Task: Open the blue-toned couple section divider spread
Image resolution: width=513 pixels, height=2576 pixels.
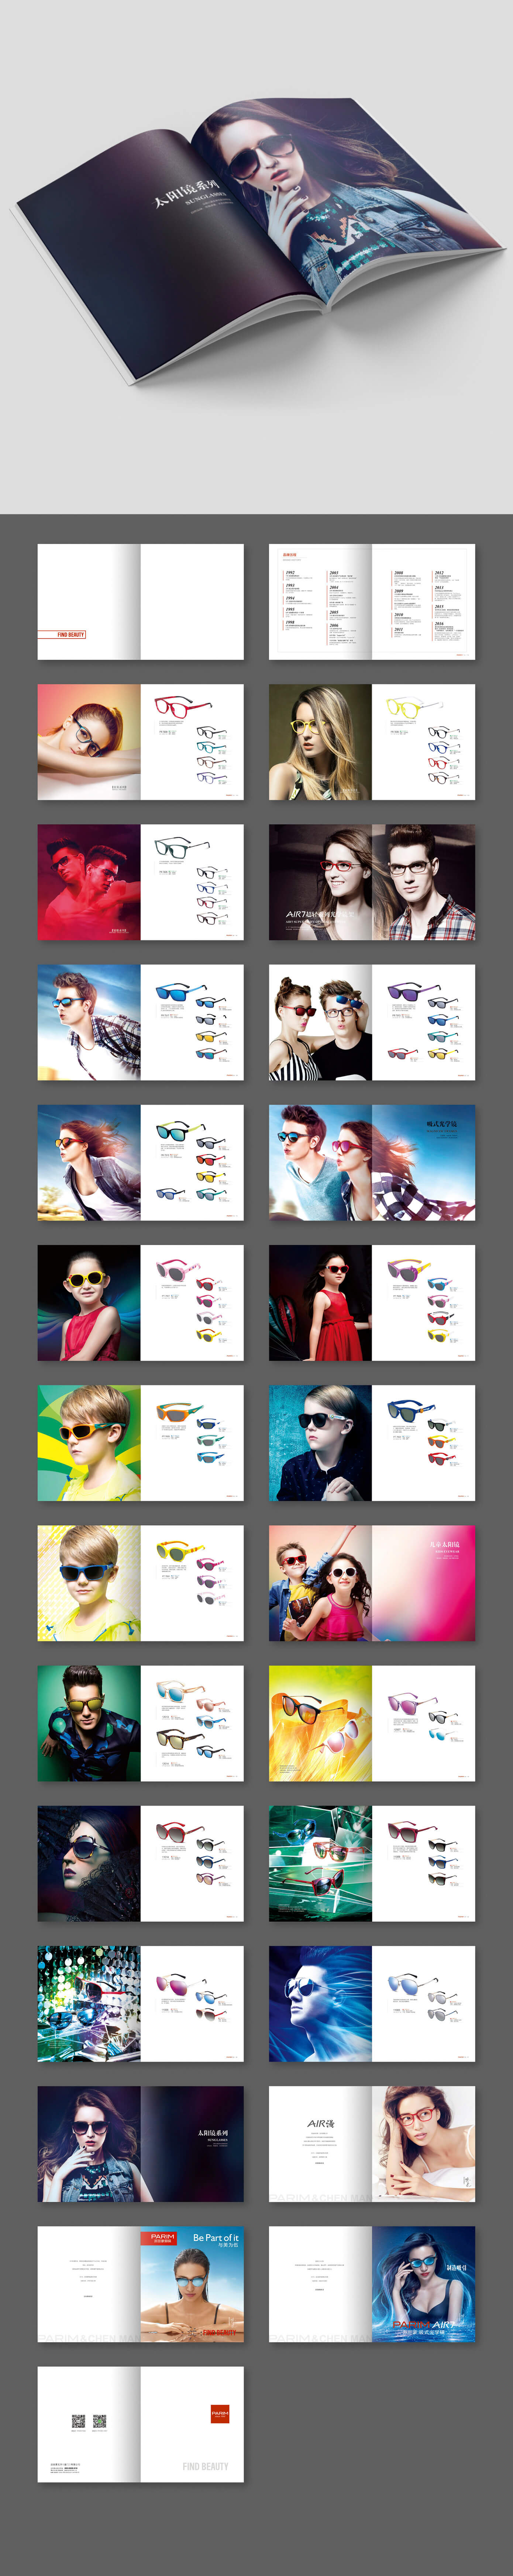Action: 372,1161
